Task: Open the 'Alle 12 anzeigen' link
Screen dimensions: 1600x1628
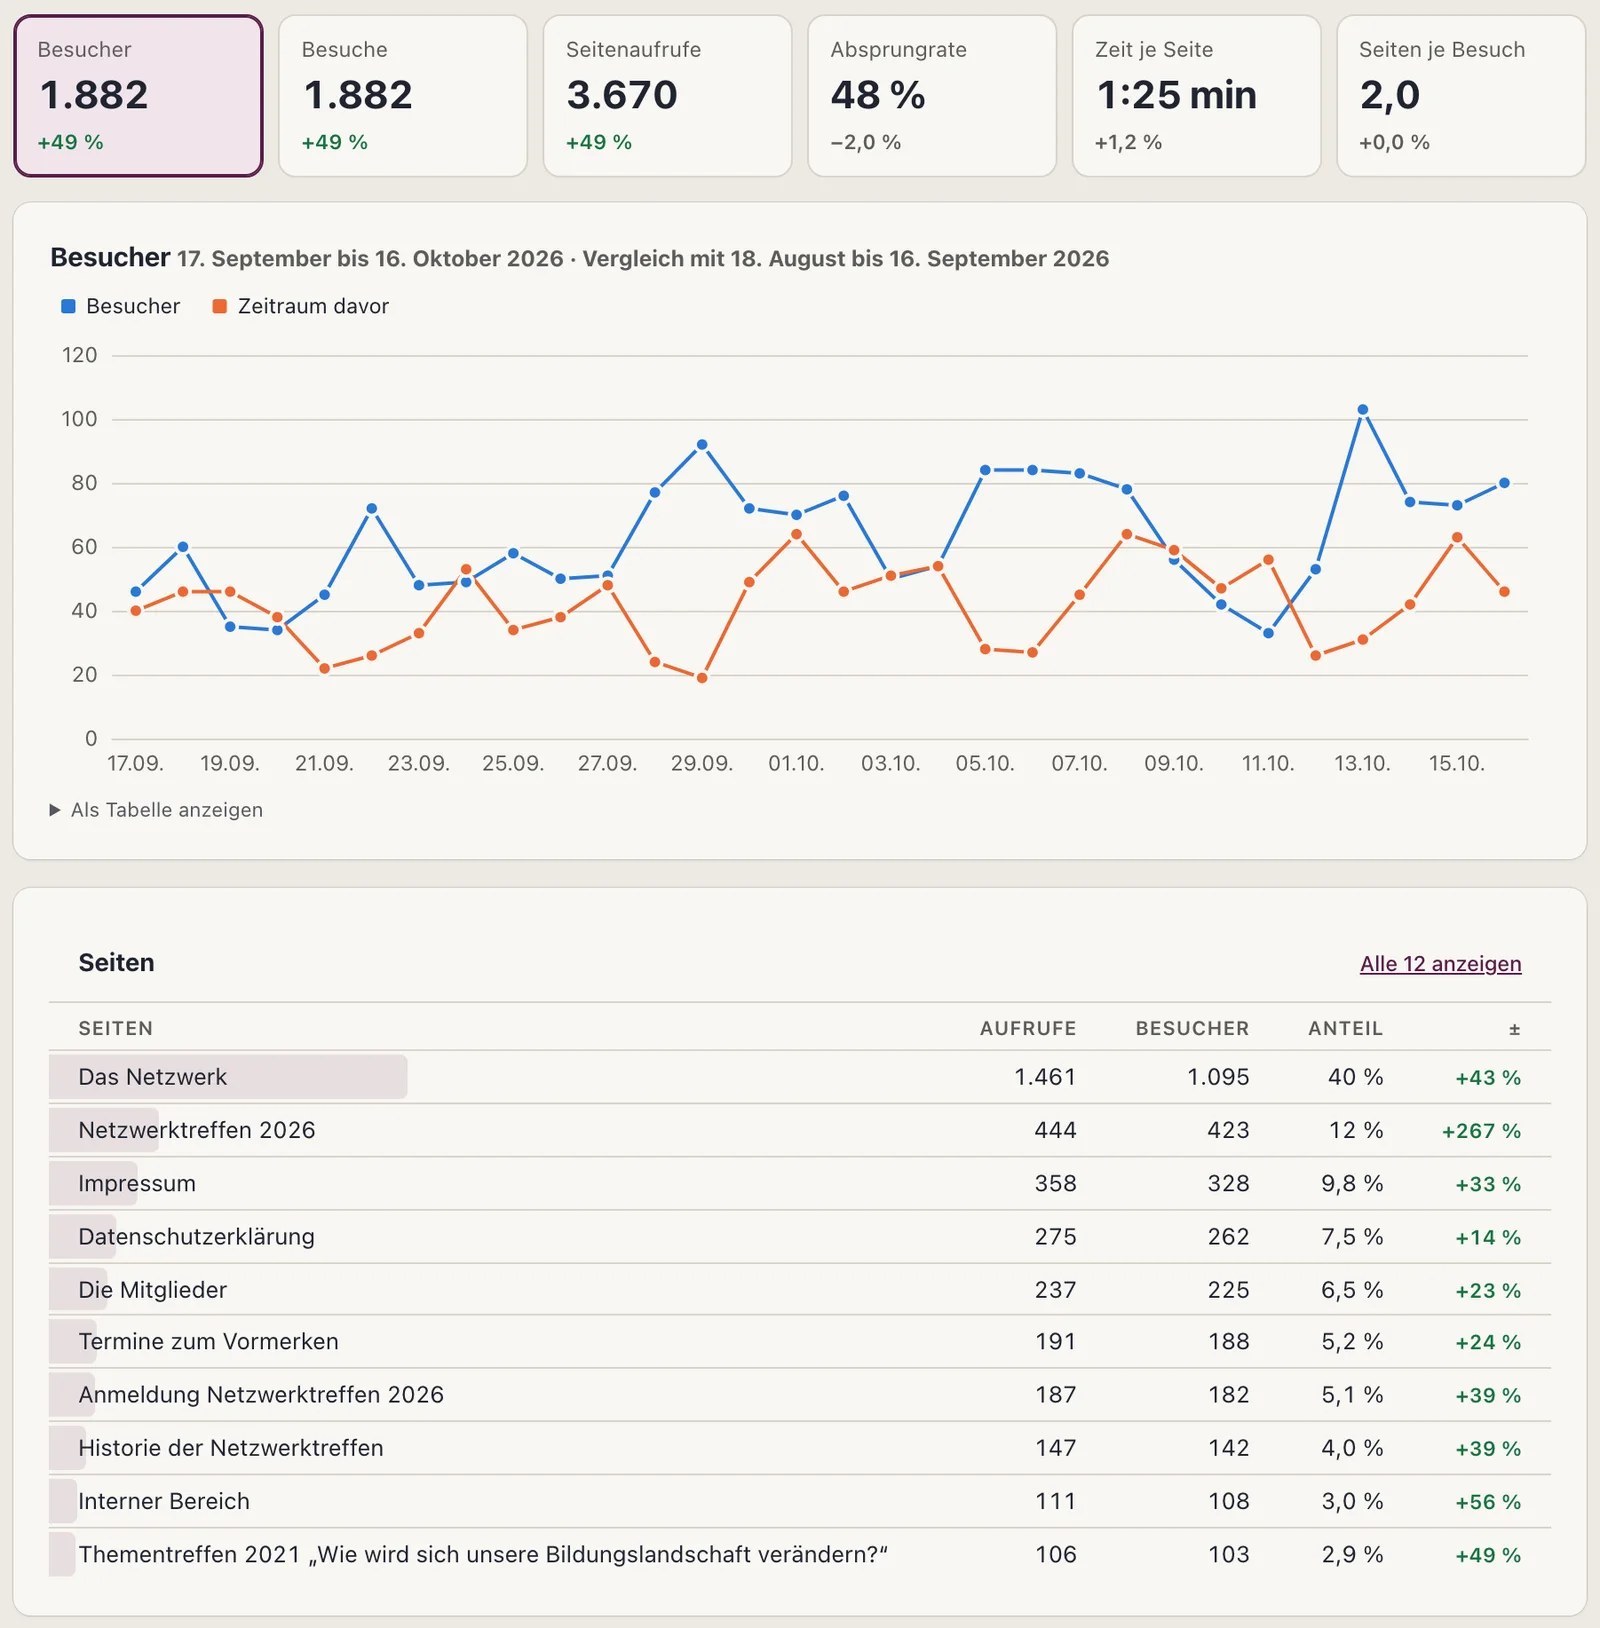Action: (1440, 964)
